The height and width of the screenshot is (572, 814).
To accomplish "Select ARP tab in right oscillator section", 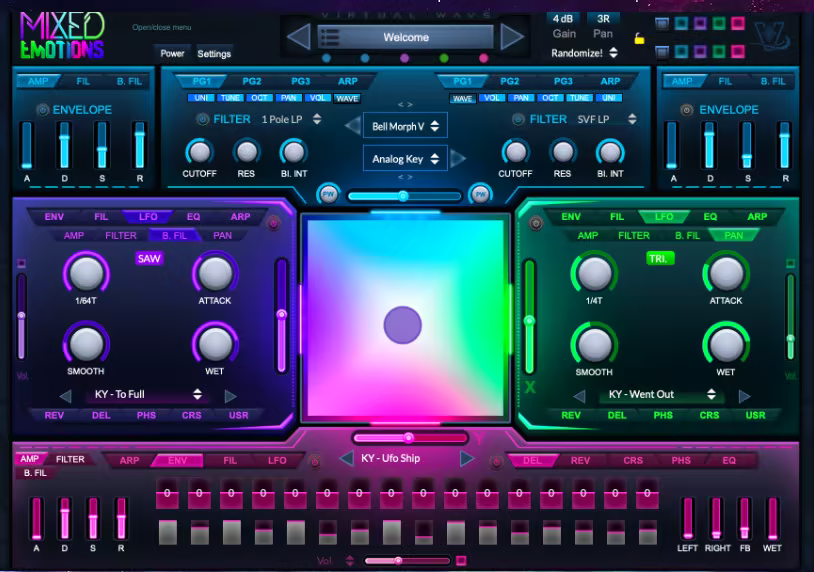I will point(610,81).
